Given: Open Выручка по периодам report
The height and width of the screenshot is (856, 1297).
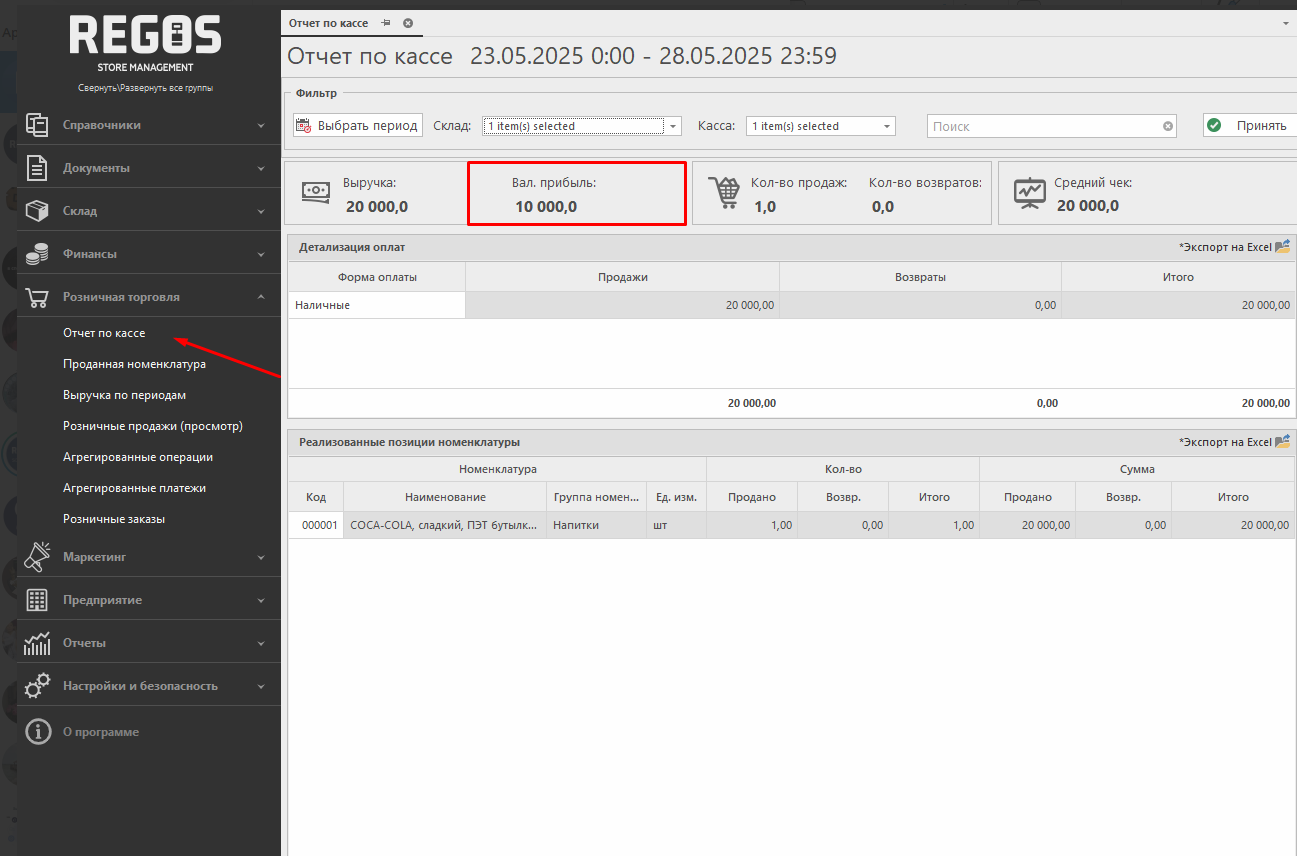Looking at the screenshot, I should pyautogui.click(x=124, y=395).
